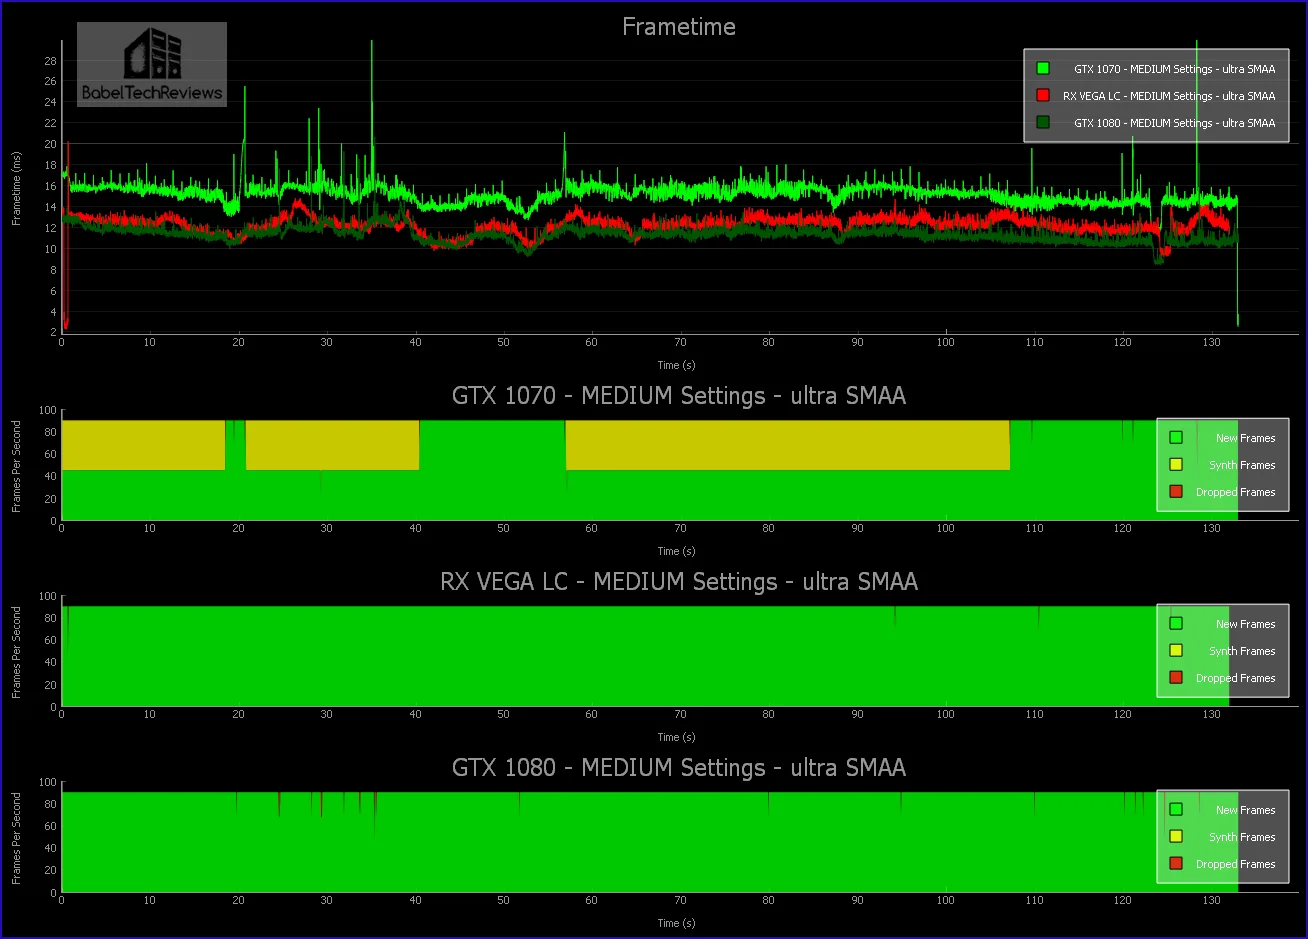Viewport: 1308px width, 939px height.
Task: Select 'Synth Frames' label in RX VEGA LC chart legend
Action: coord(1242,651)
